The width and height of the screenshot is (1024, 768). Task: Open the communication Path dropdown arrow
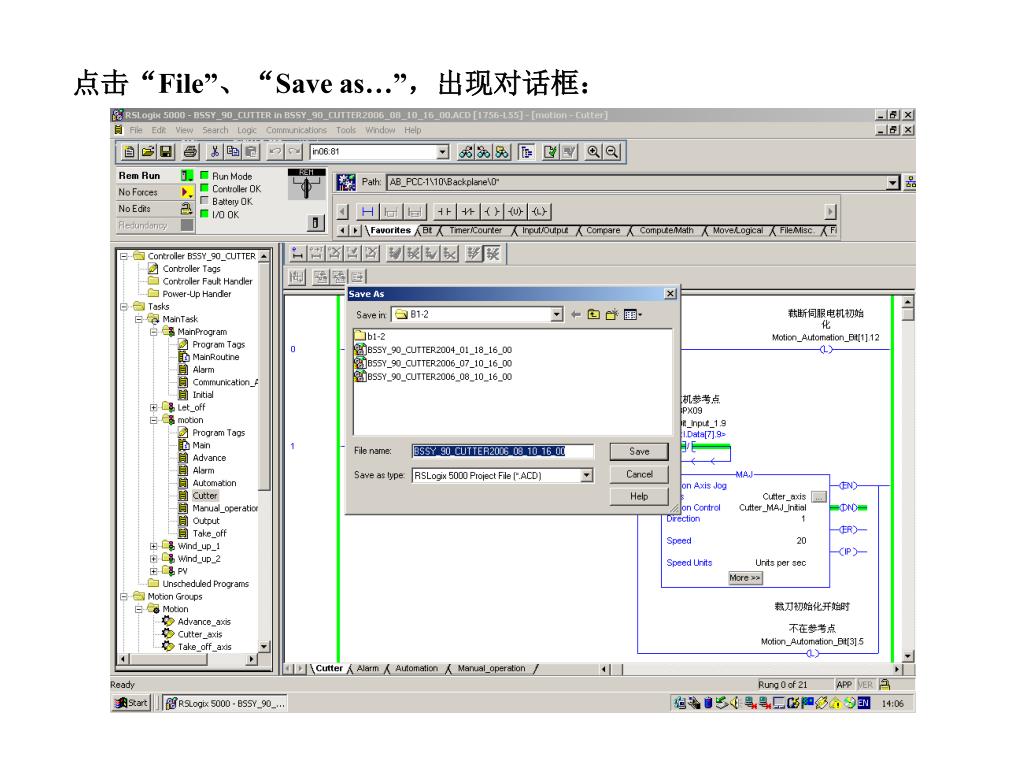coord(893,182)
